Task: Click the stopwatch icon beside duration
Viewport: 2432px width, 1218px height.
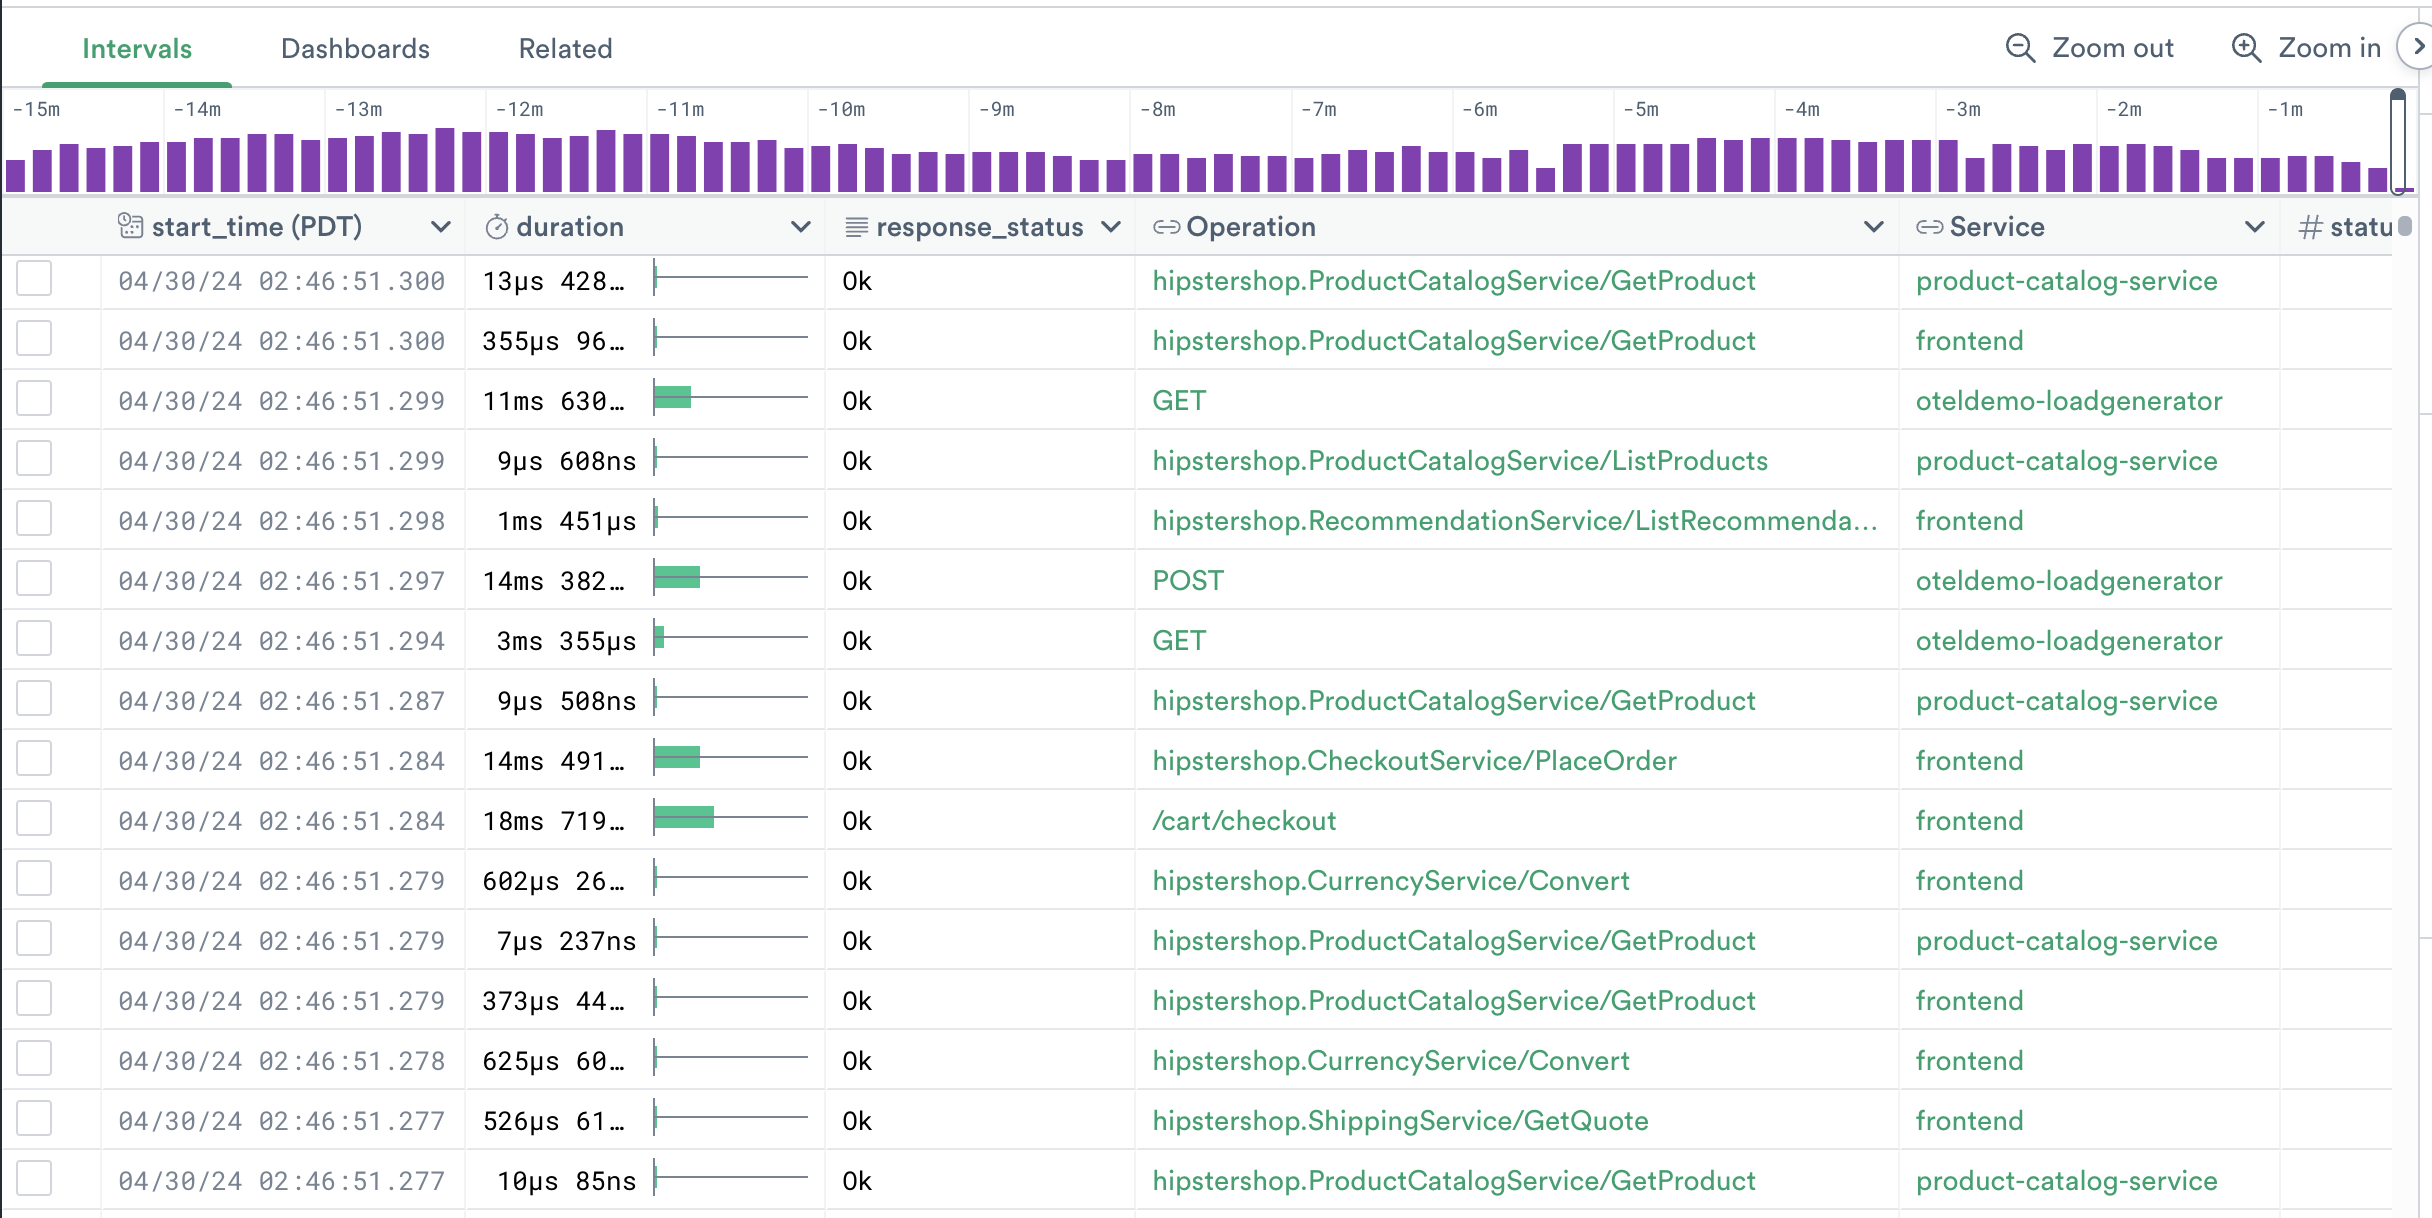Action: (496, 227)
